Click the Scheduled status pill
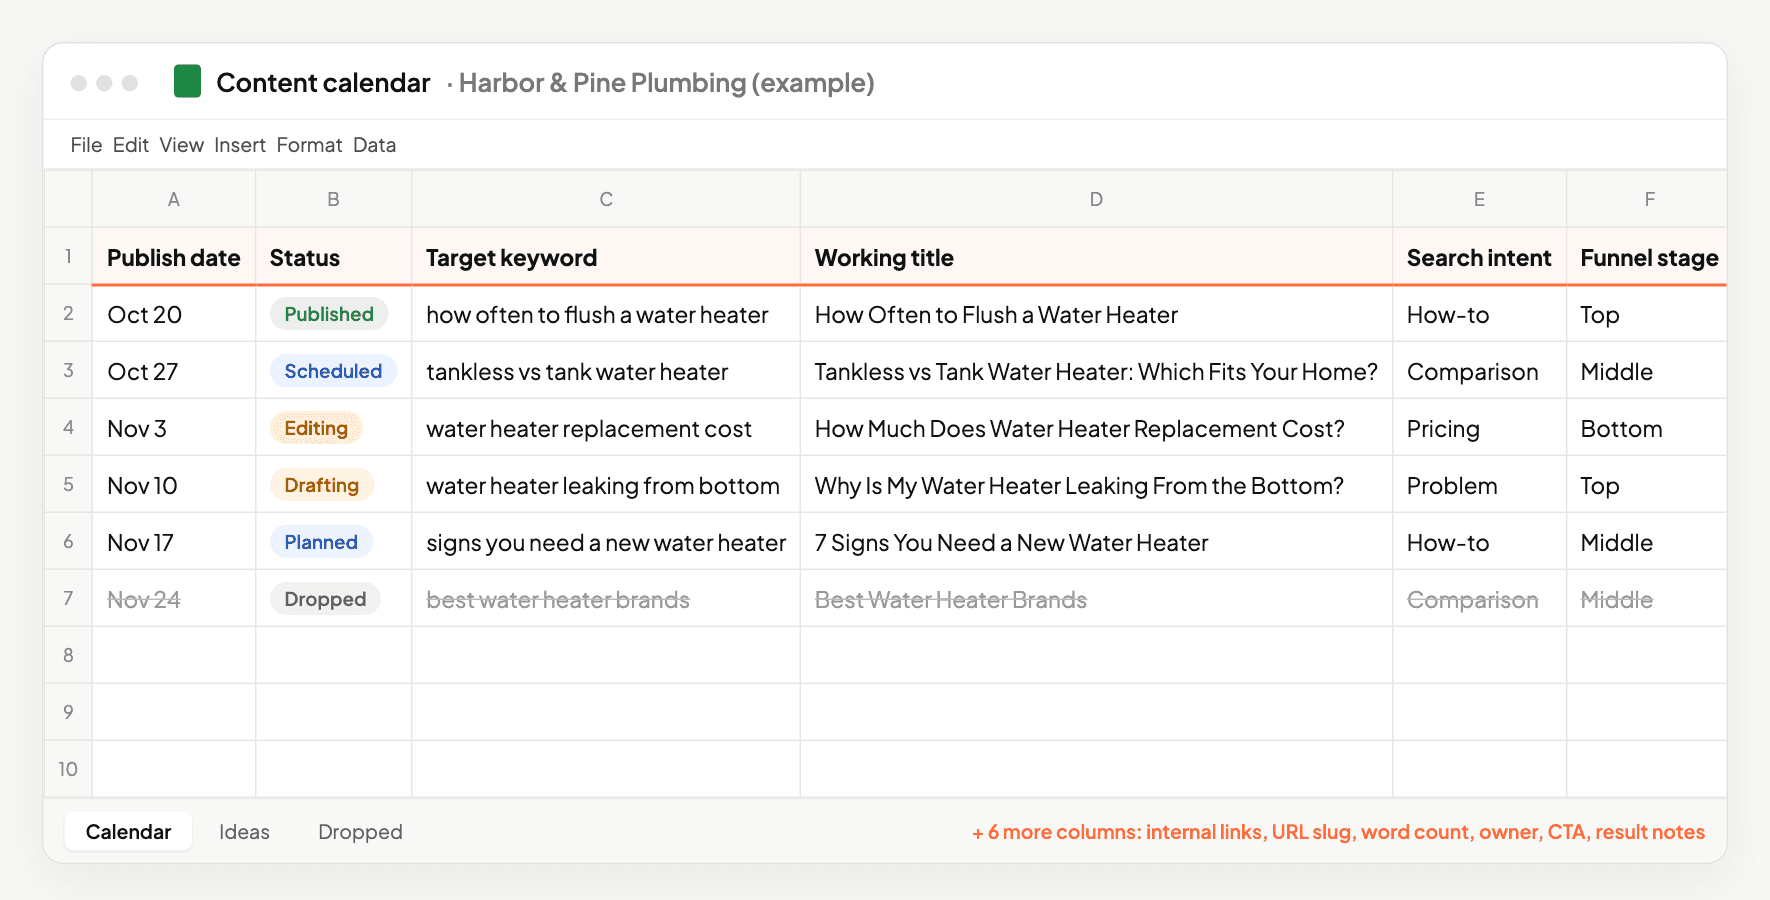 point(333,371)
